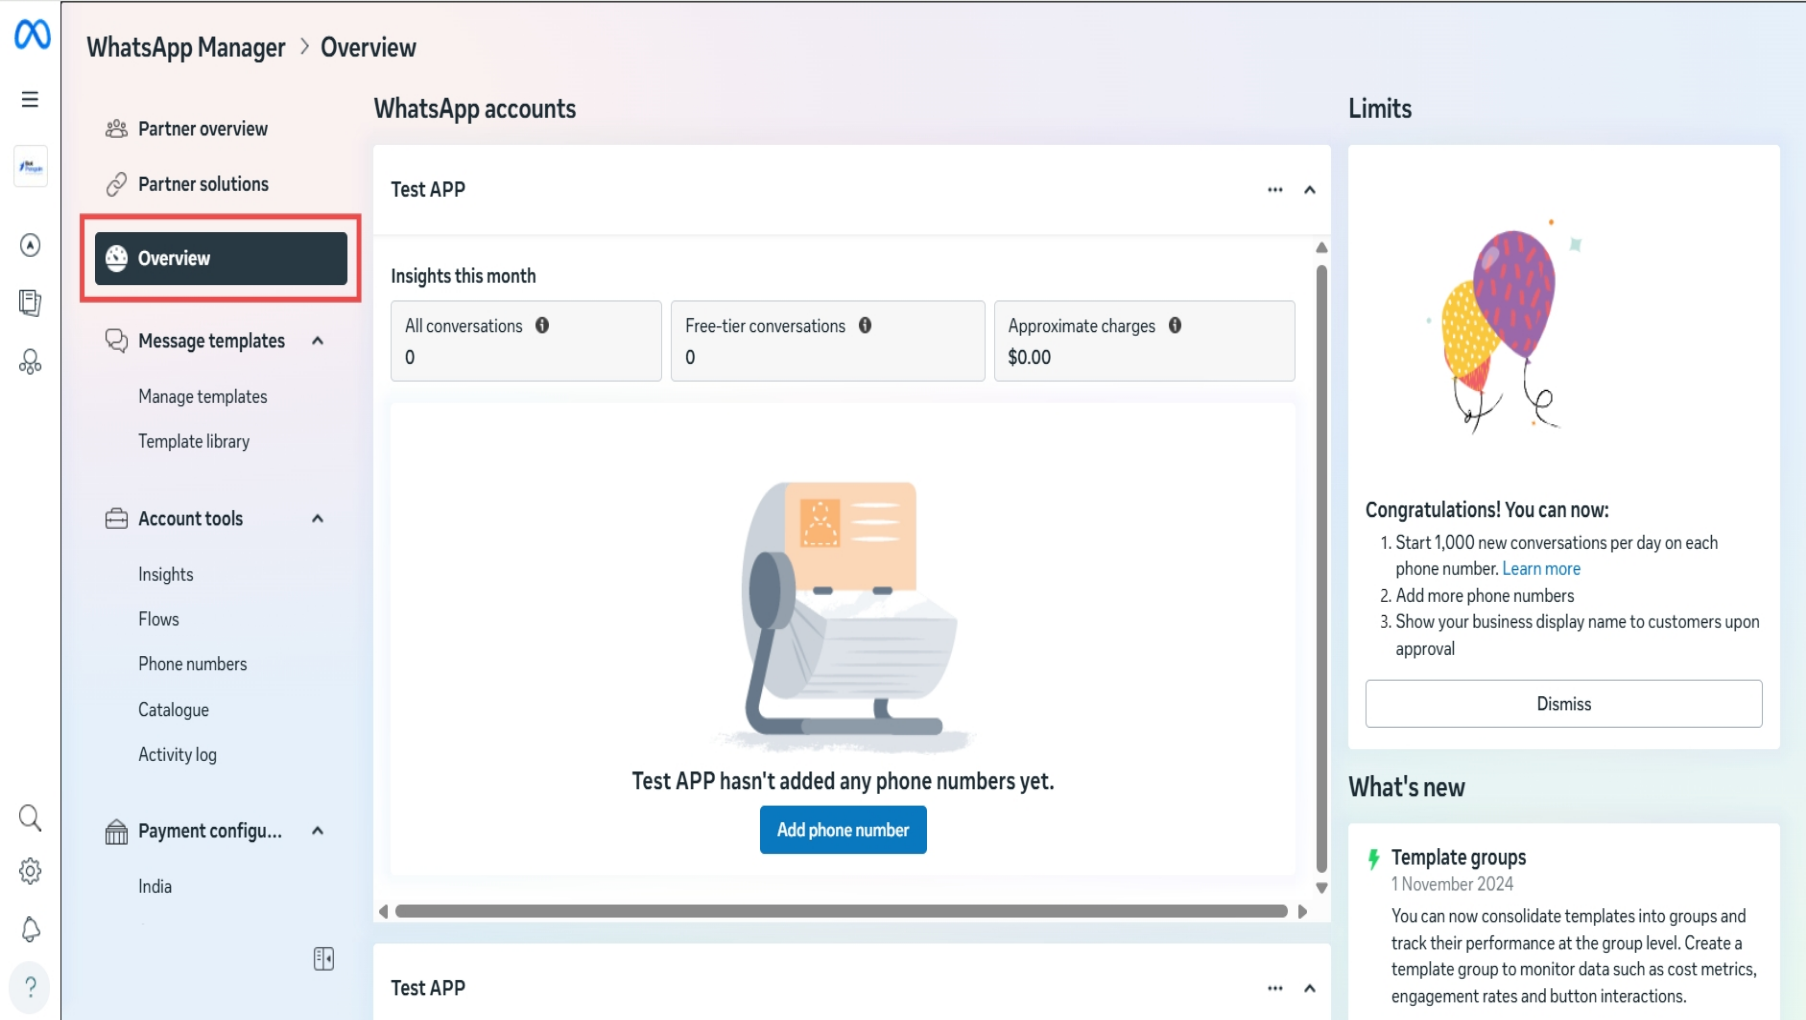Click the compass icon in left rail

coord(30,245)
